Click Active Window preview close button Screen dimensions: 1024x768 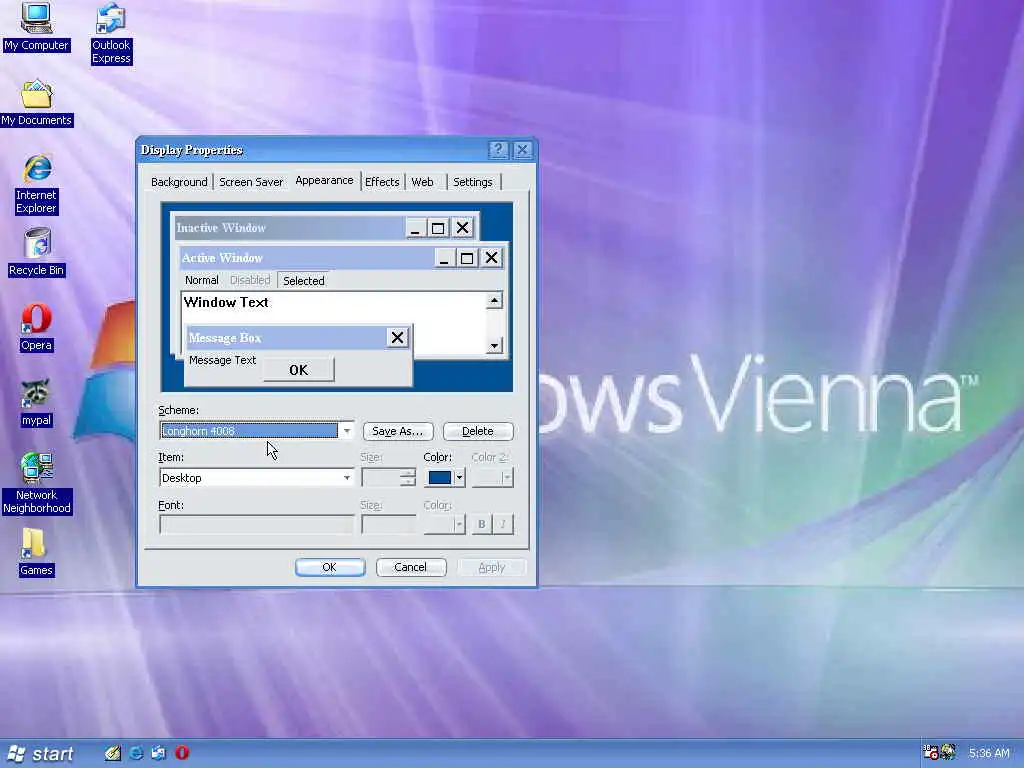pyautogui.click(x=491, y=258)
